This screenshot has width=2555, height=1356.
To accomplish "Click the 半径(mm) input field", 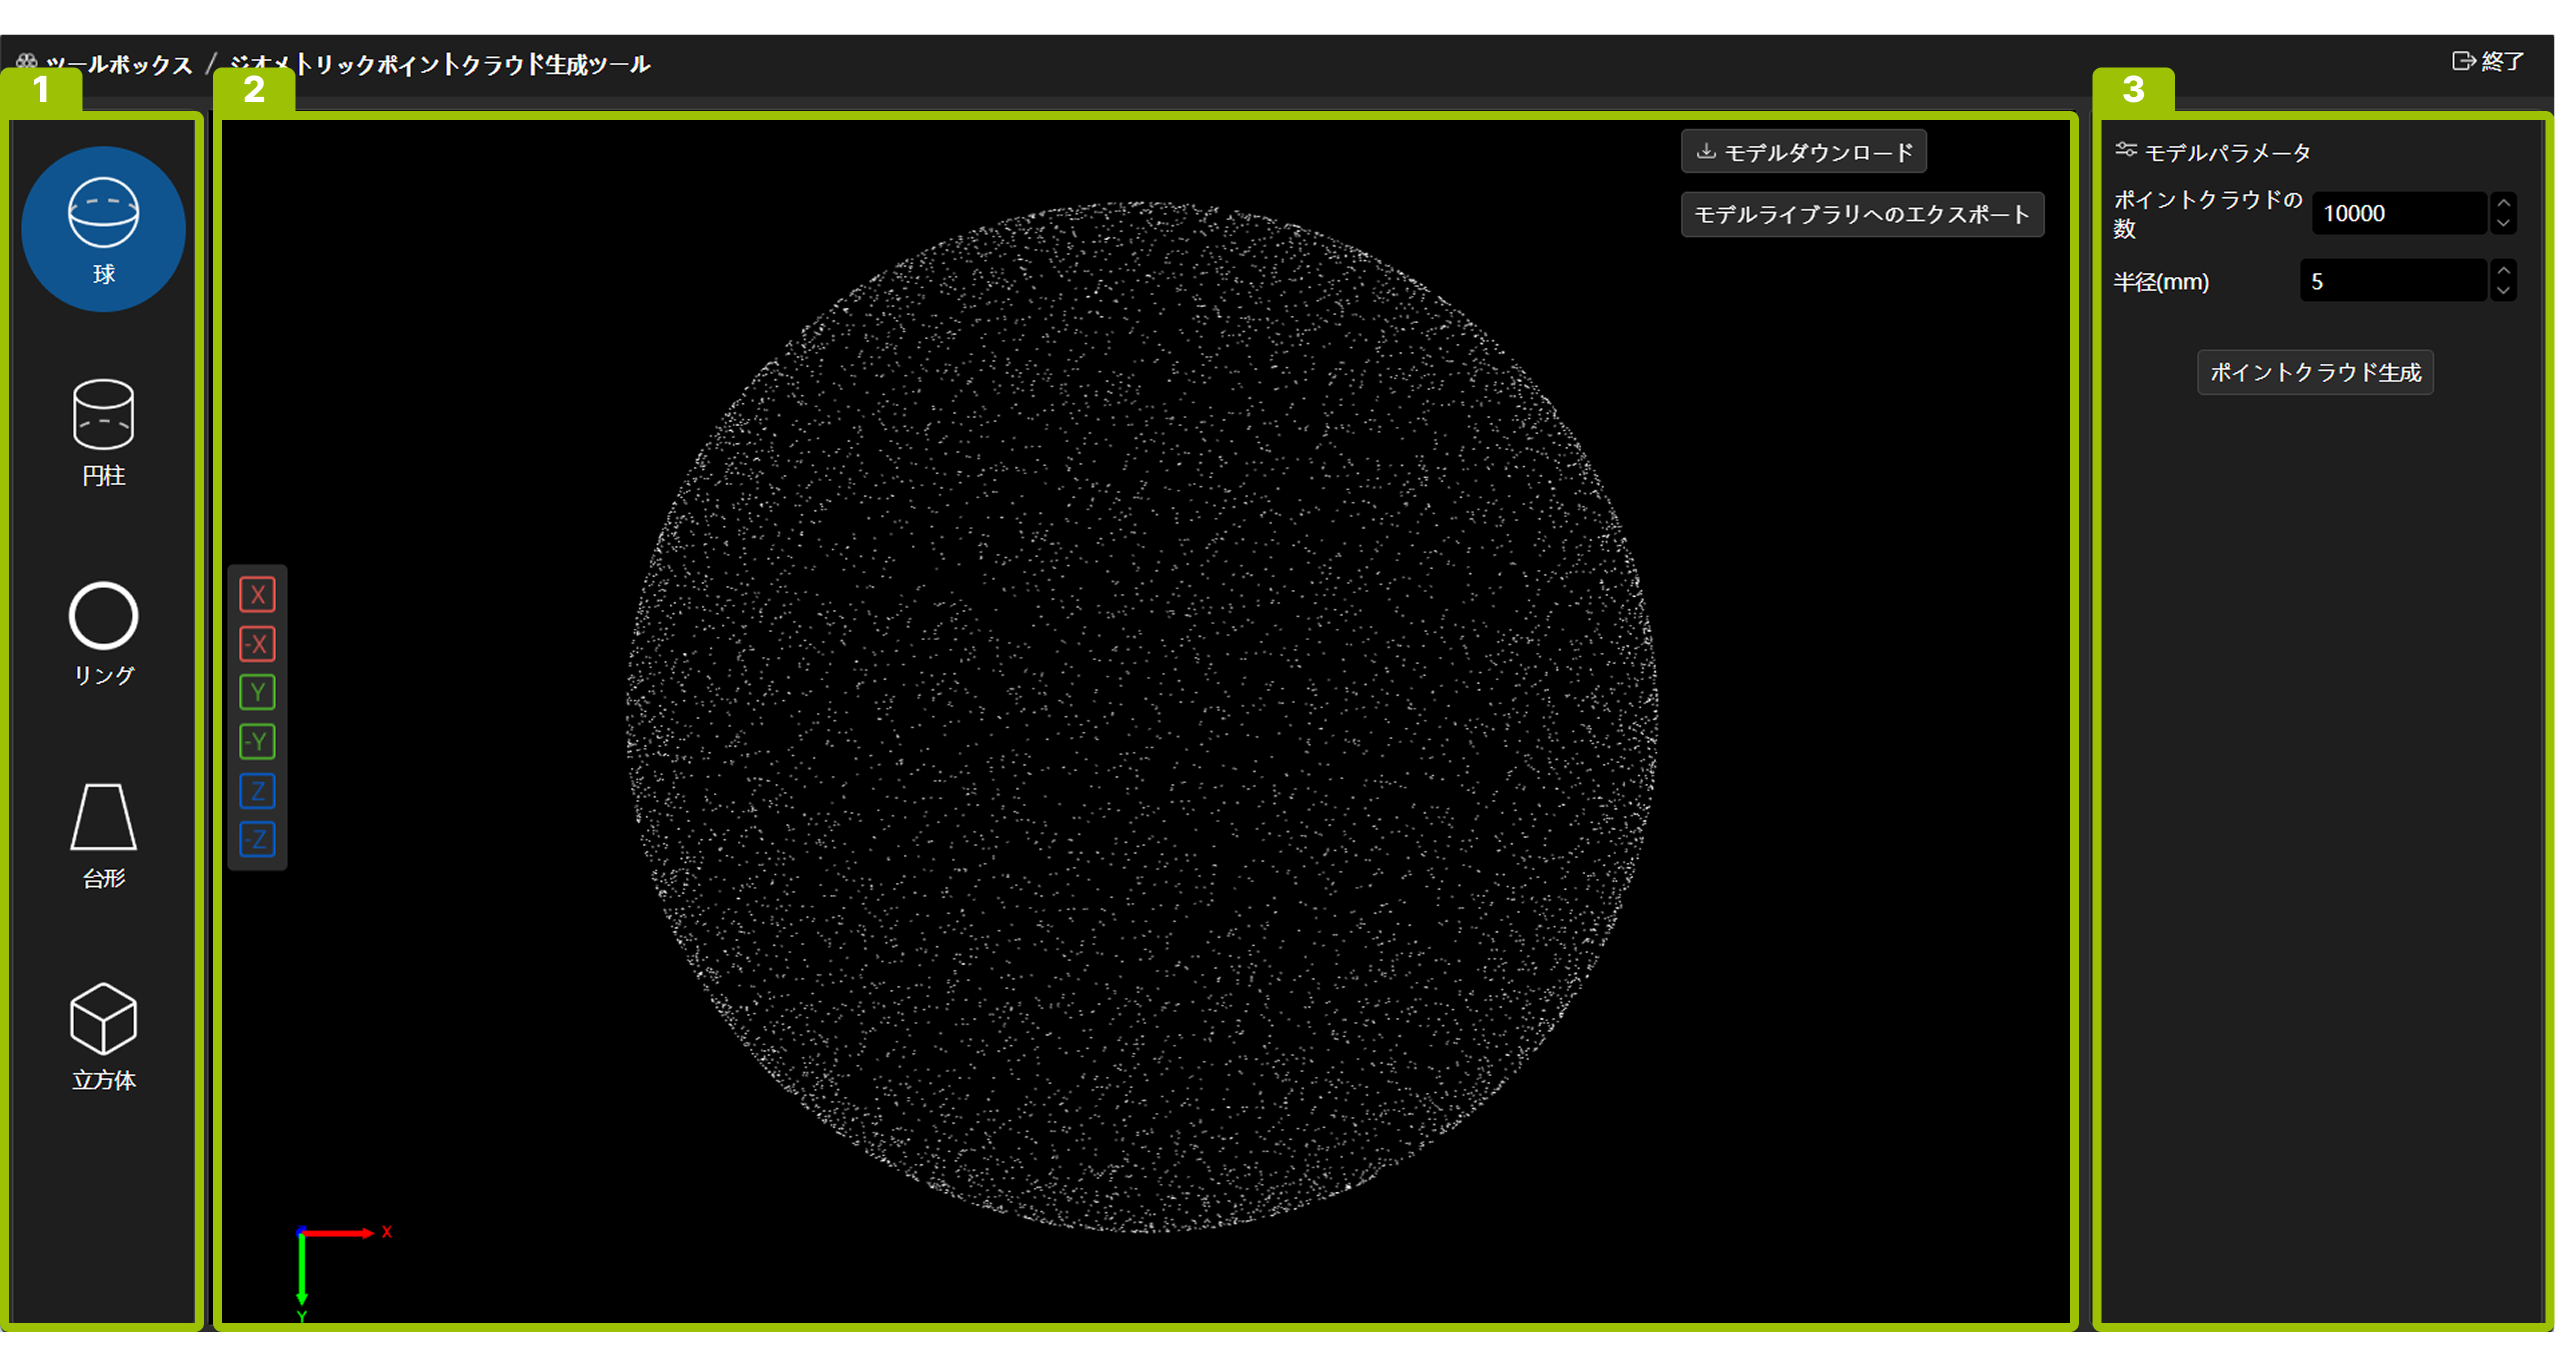I will pyautogui.click(x=2392, y=282).
